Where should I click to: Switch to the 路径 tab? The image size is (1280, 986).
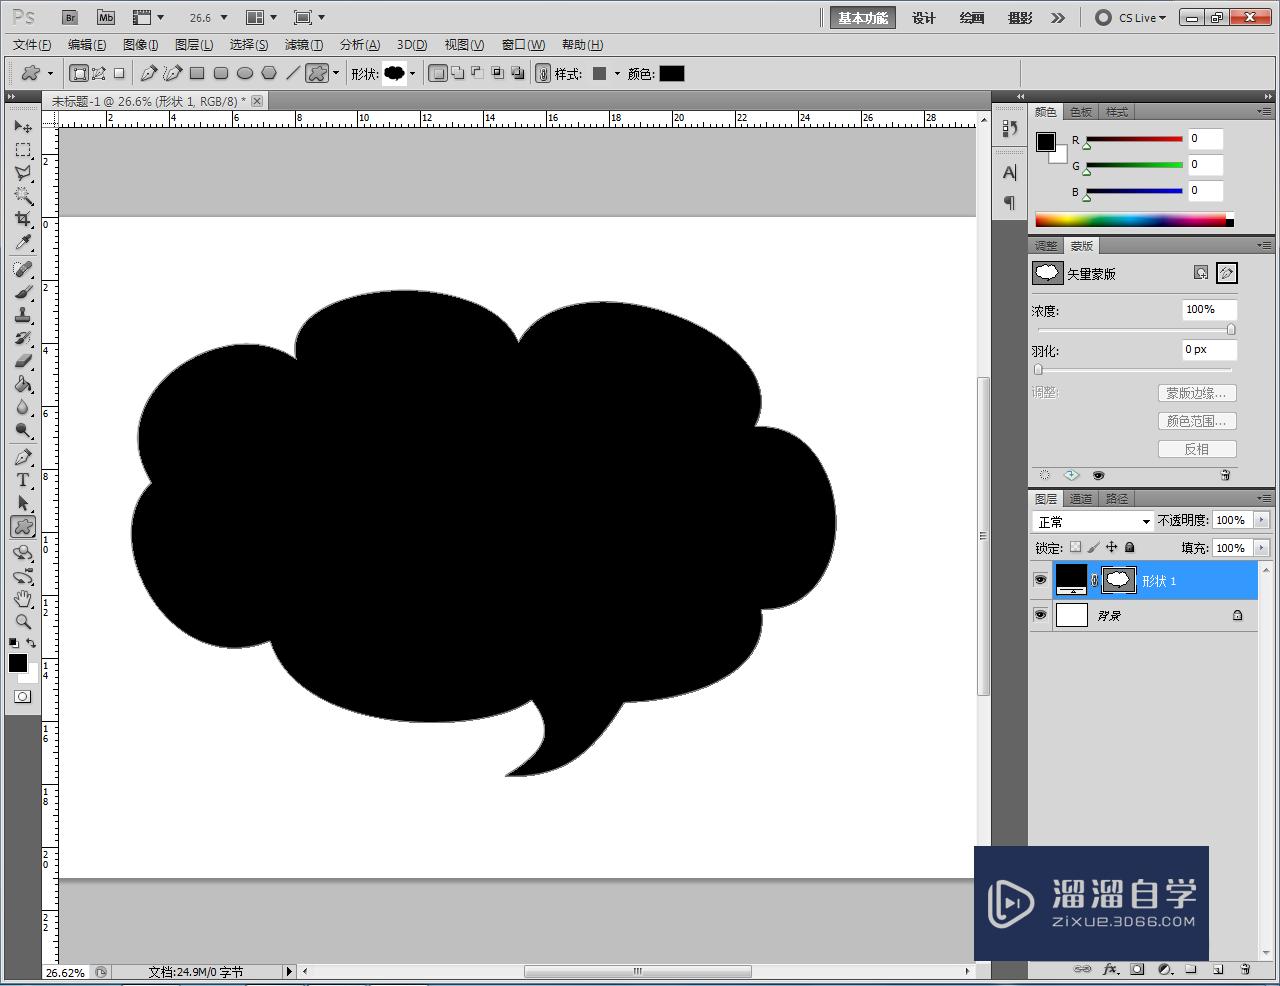point(1117,498)
